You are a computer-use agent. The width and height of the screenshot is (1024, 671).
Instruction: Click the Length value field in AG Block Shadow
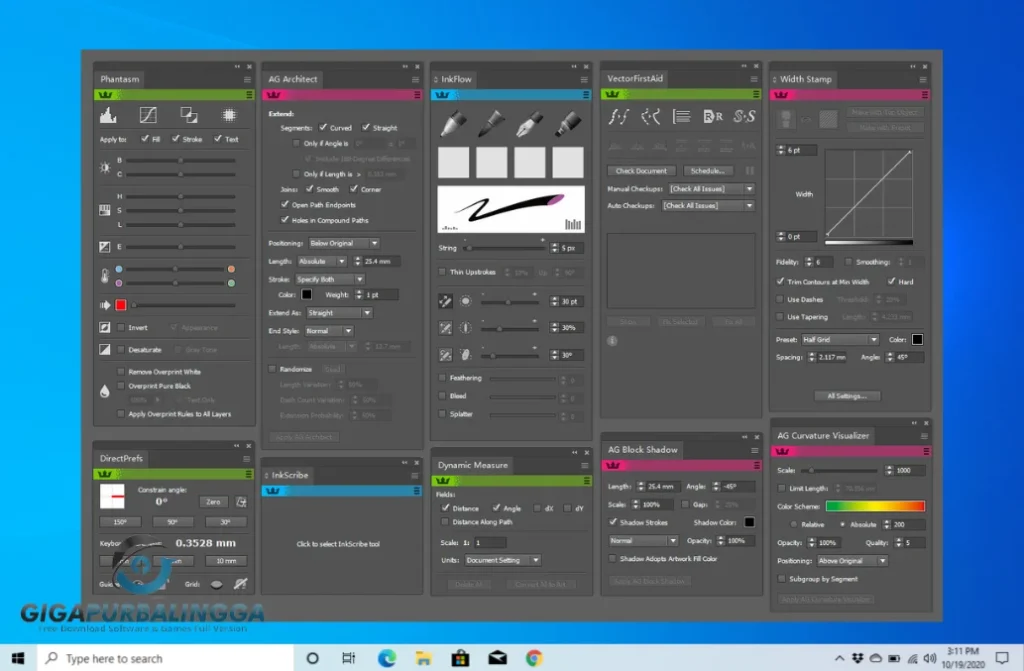(x=661, y=485)
